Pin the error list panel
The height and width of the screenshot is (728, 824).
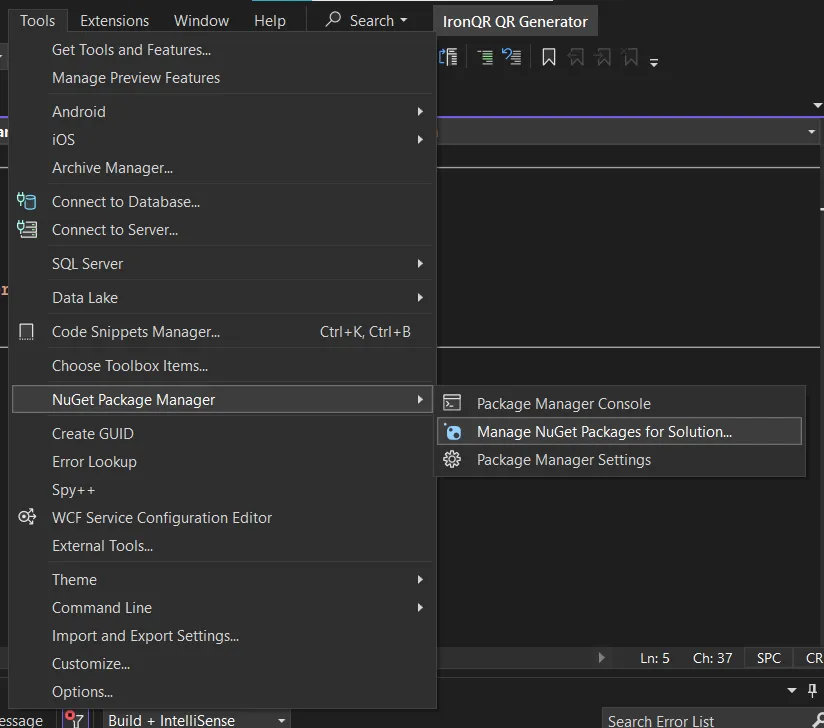[x=811, y=691]
